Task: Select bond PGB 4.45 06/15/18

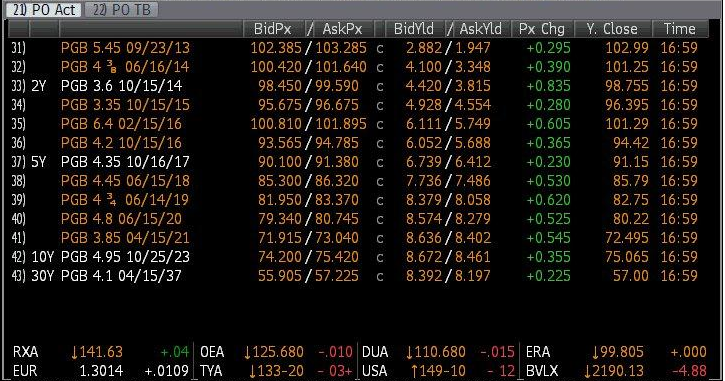Action: pyautogui.click(x=125, y=180)
